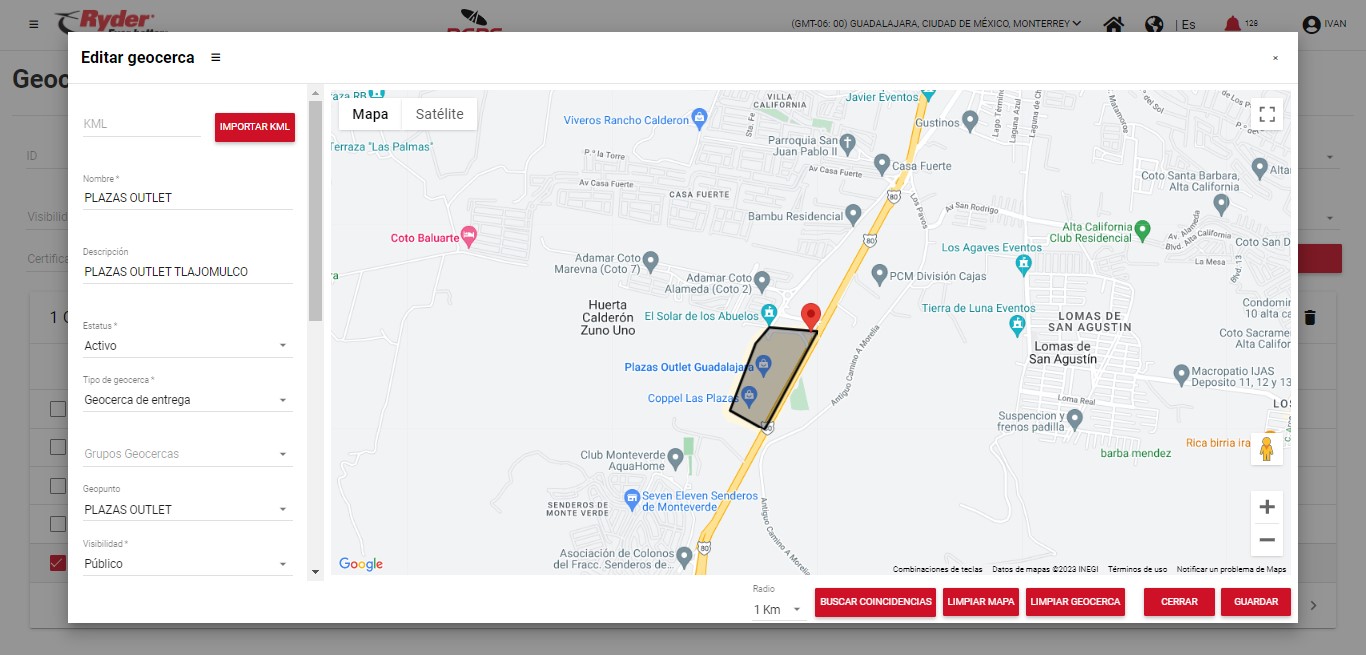
Task: Toggle fullscreen map view
Action: tap(1267, 114)
